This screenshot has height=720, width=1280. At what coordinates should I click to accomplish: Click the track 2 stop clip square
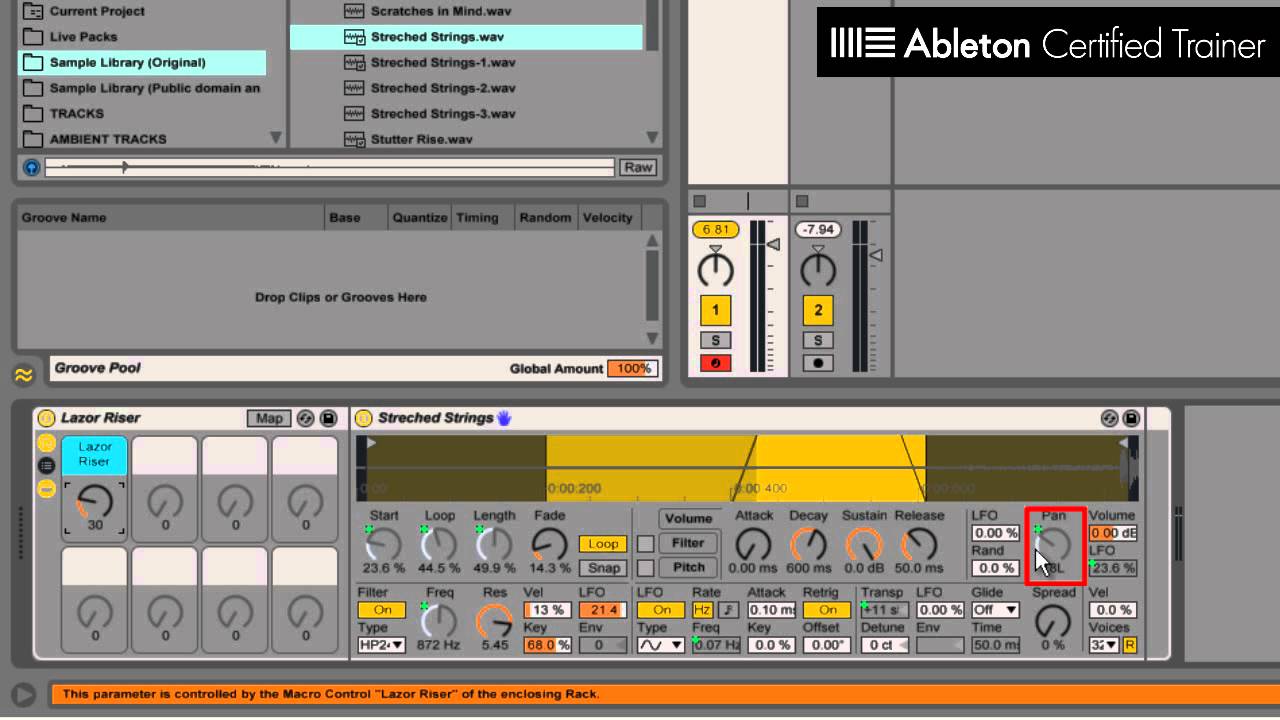tap(802, 201)
